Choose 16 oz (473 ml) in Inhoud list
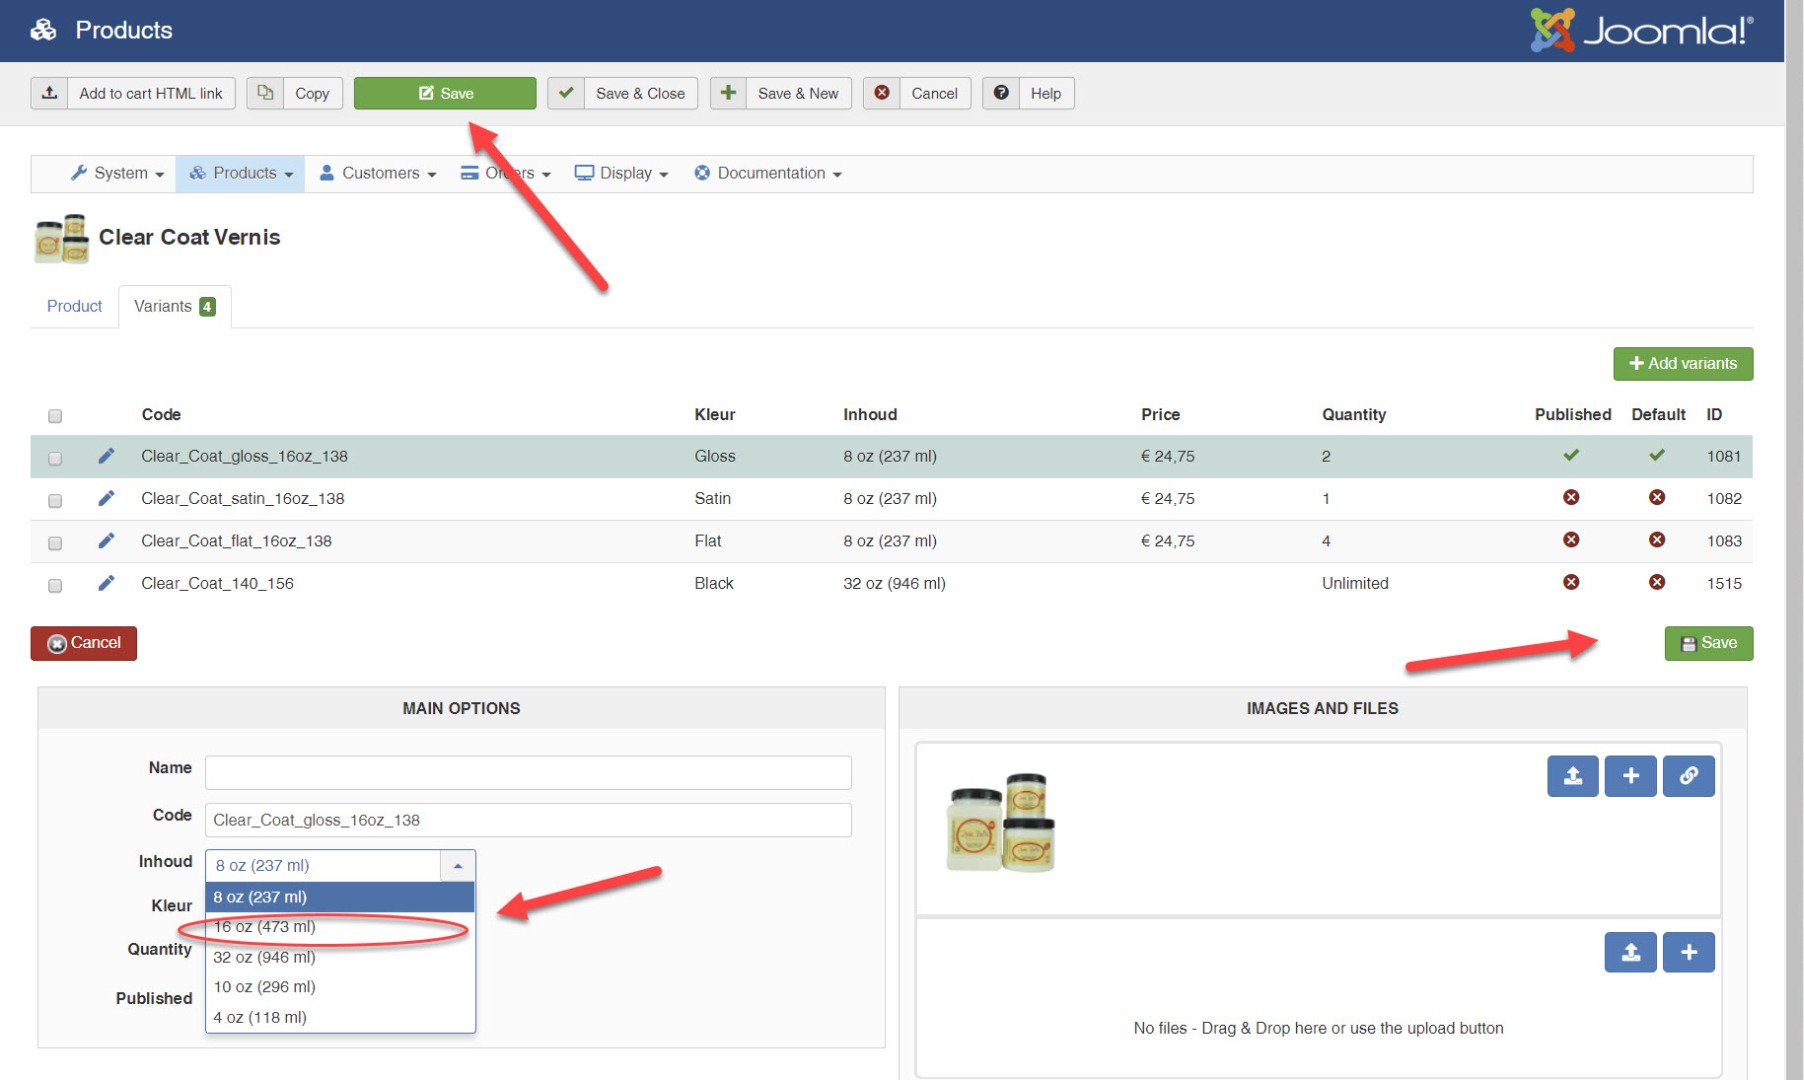 pos(340,927)
